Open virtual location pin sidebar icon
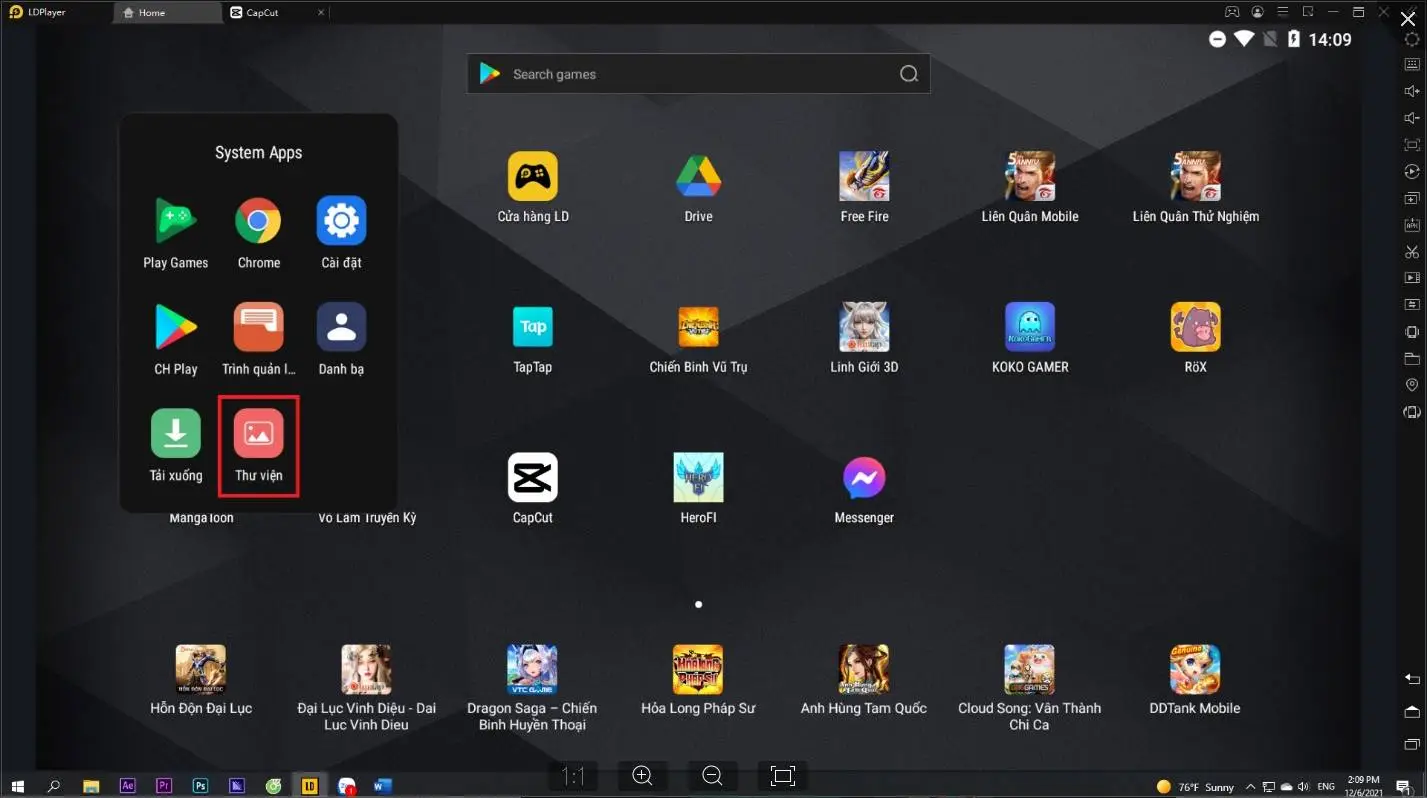Screen dimensions: 1427x798 click(1412, 385)
